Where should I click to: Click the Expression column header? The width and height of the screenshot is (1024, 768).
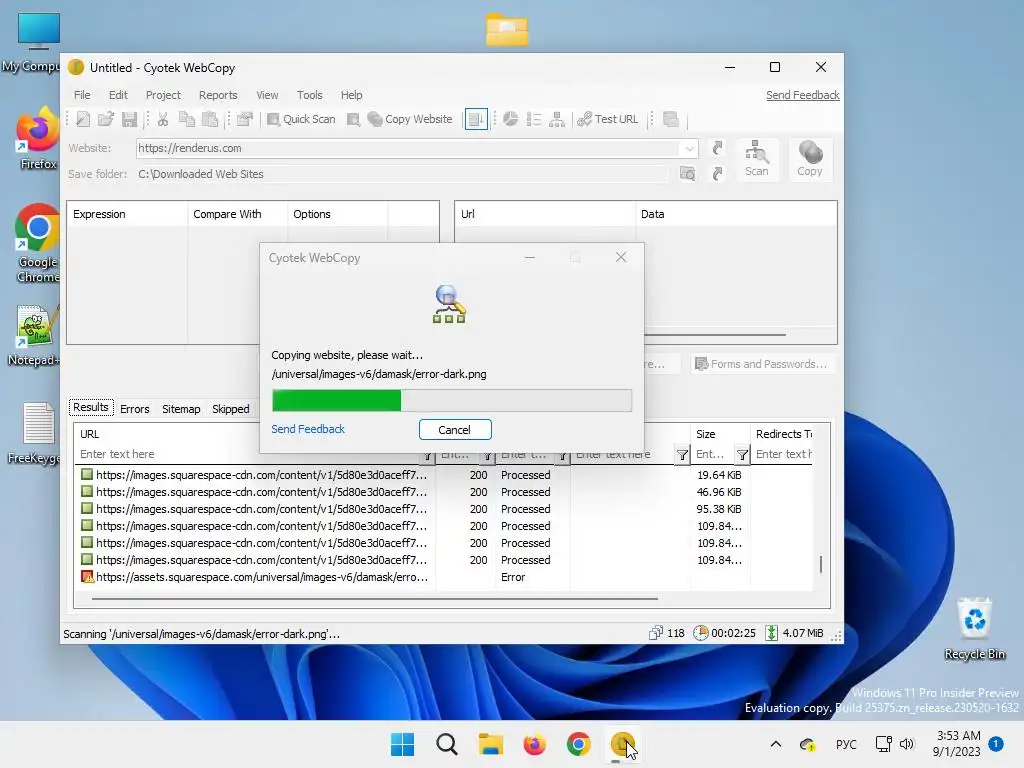point(127,214)
